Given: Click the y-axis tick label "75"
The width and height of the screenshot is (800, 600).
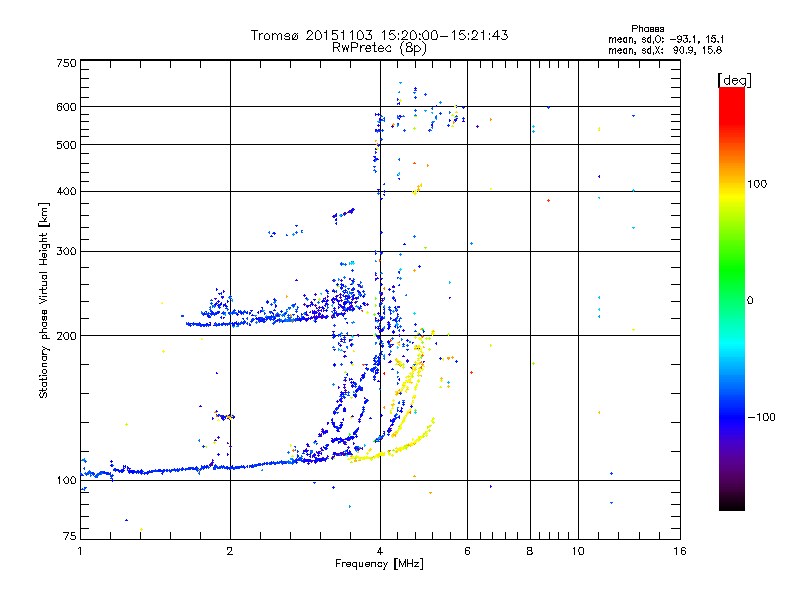Looking at the screenshot, I should tap(70, 536).
